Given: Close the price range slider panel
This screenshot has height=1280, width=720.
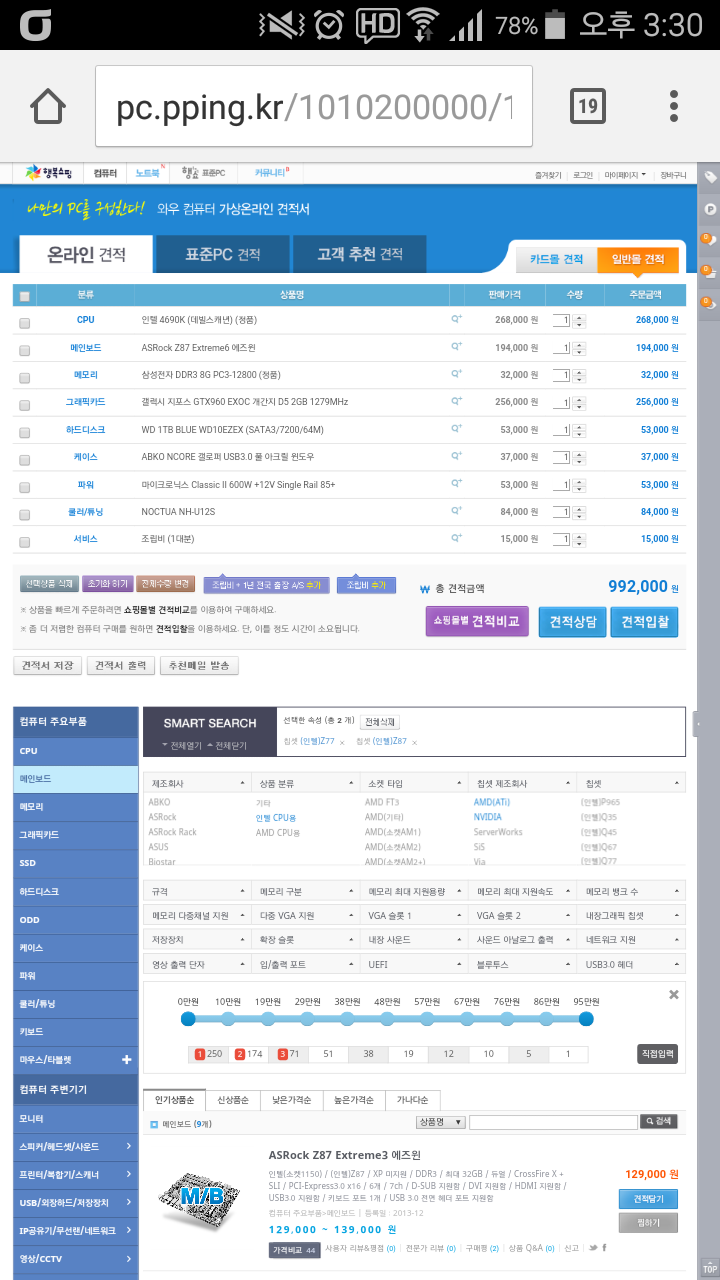Looking at the screenshot, I should (674, 995).
